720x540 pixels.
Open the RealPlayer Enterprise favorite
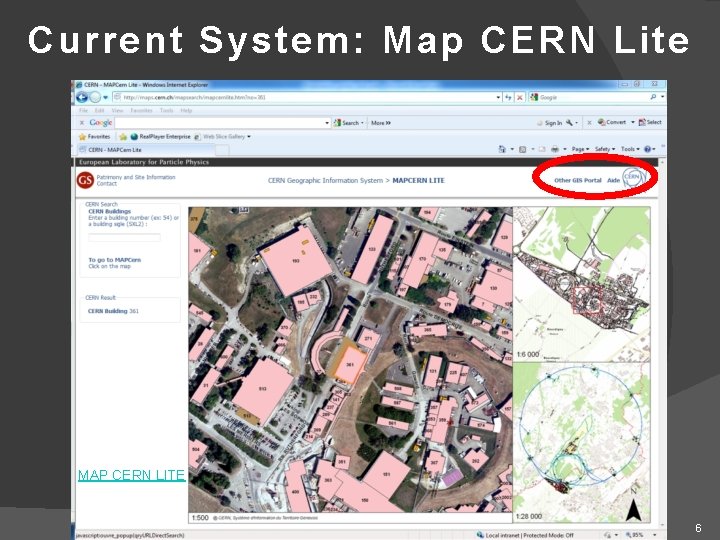click(x=160, y=136)
